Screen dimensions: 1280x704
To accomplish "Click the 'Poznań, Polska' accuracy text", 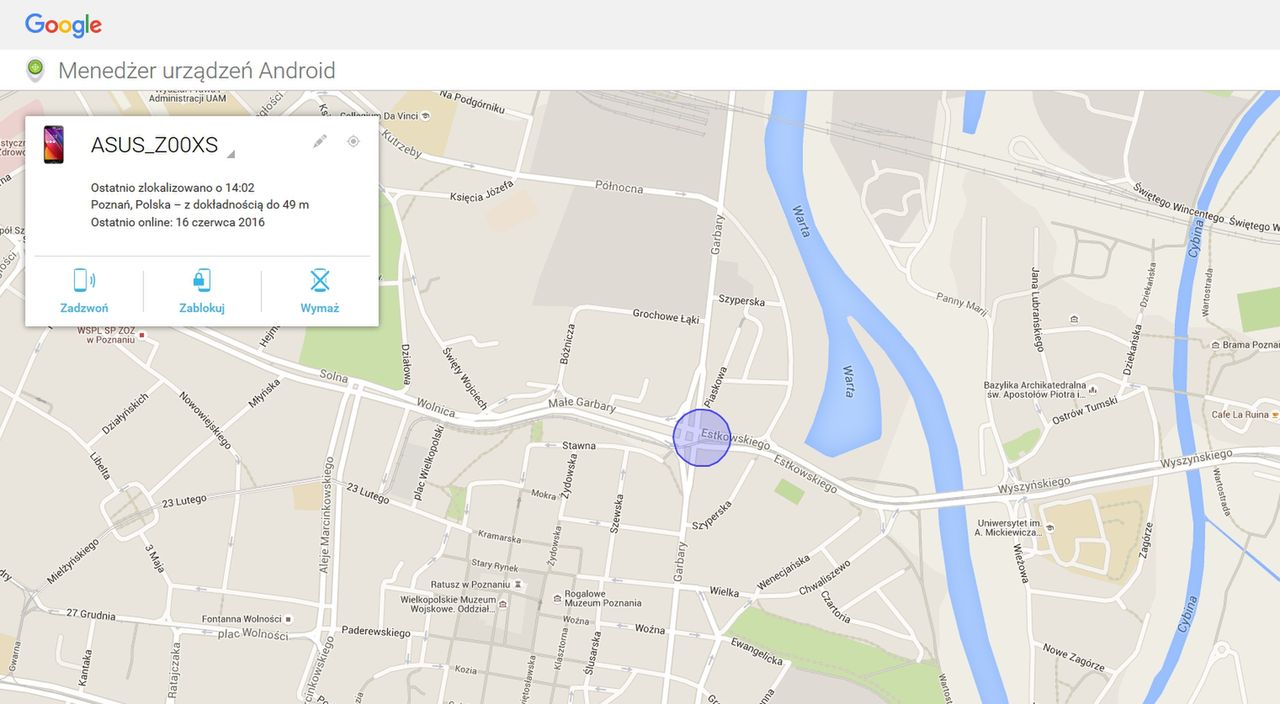I will tap(200, 204).
